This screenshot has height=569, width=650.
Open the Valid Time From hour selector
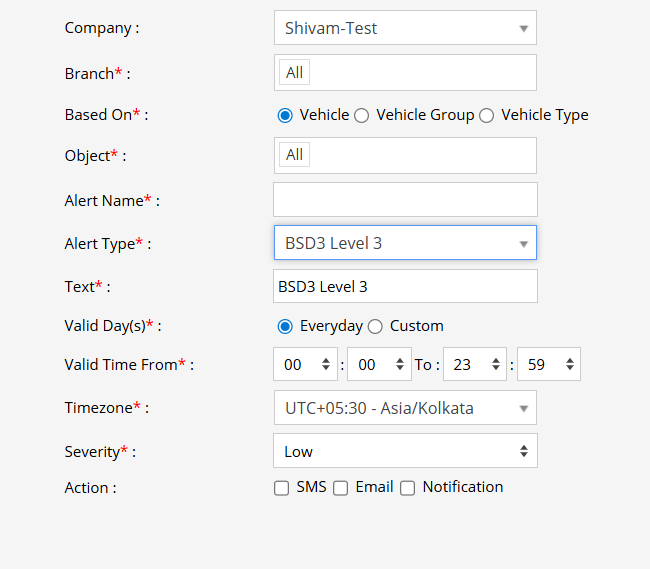(x=307, y=365)
